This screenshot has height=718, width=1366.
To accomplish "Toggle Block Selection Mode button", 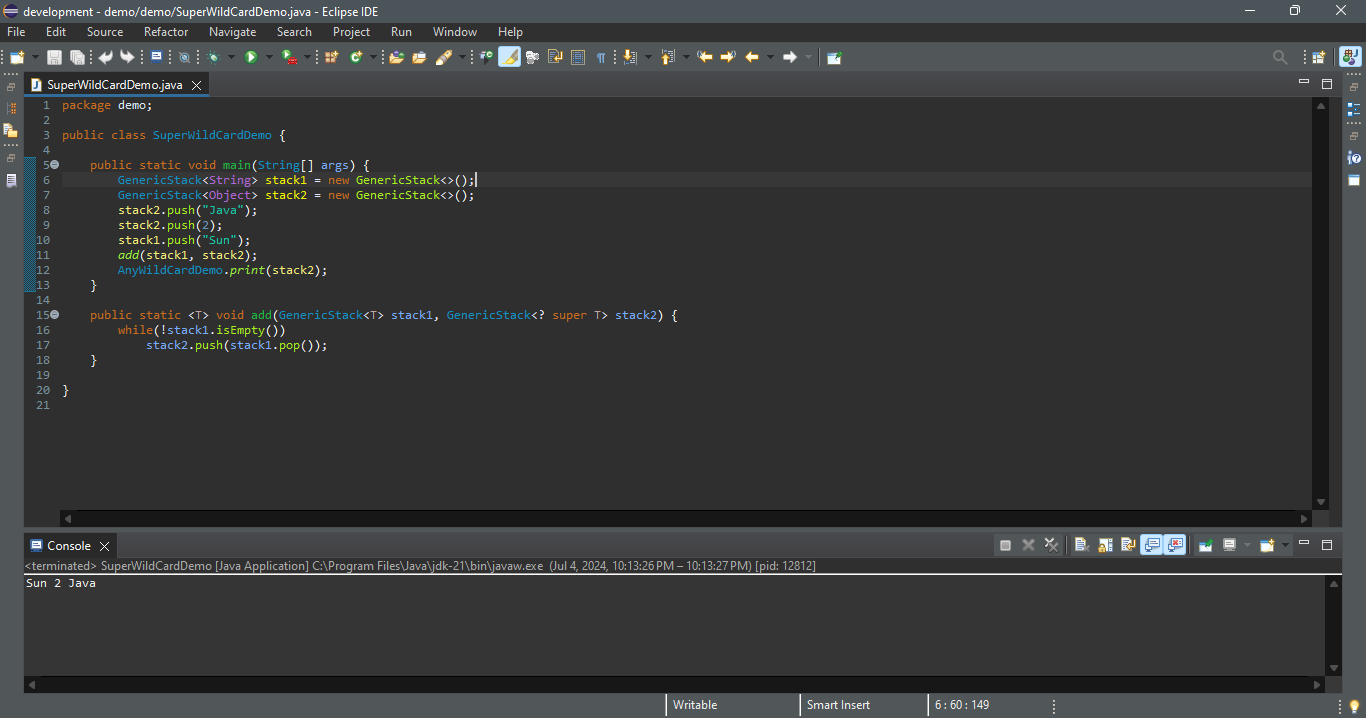I will pyautogui.click(x=577, y=57).
